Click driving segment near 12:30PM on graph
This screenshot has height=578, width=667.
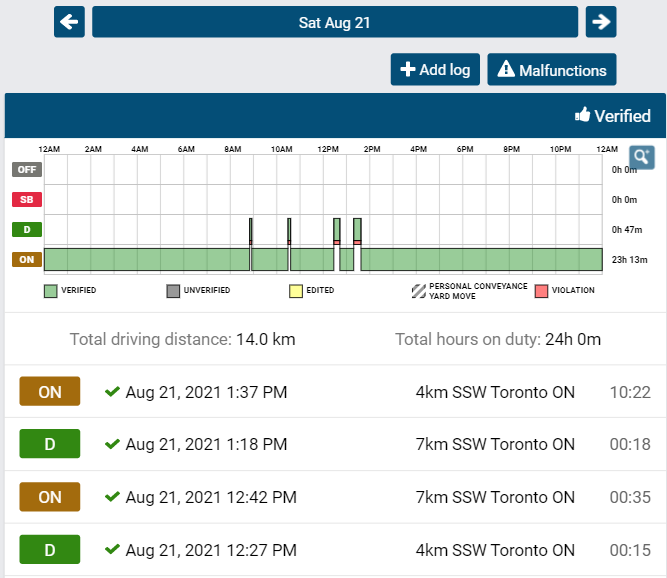coord(337,230)
